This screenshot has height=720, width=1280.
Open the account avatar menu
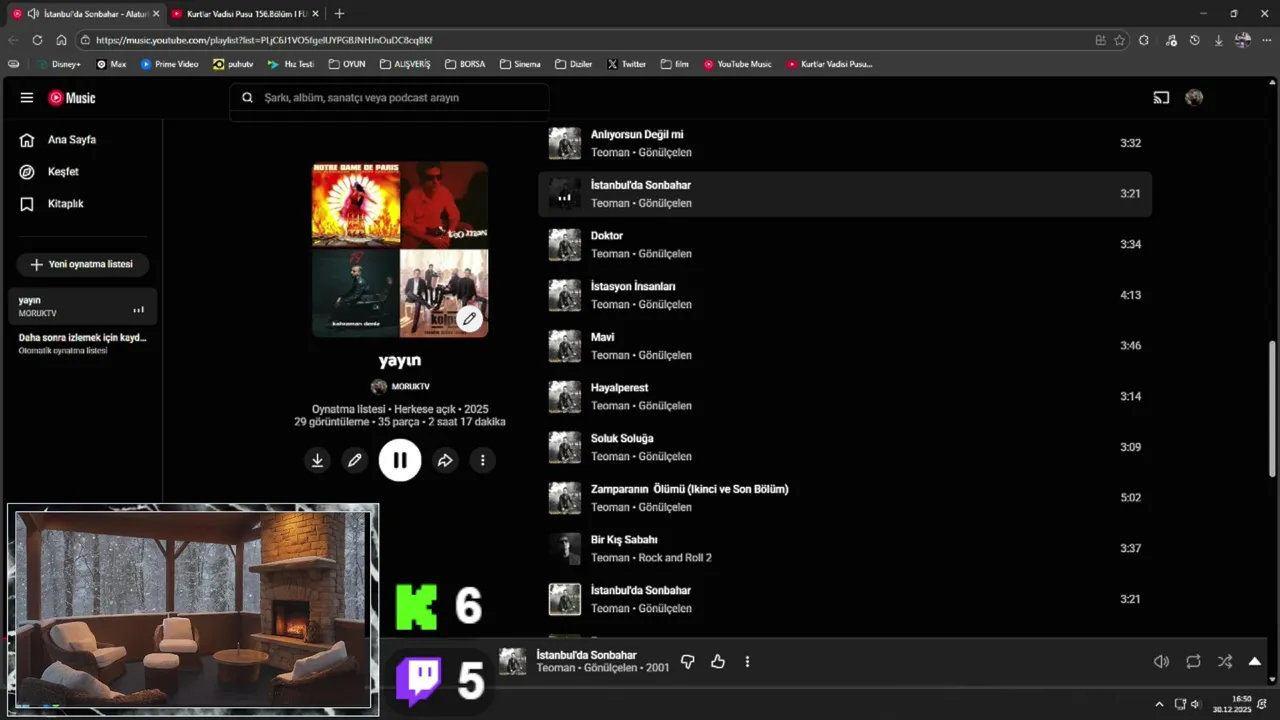(1194, 98)
